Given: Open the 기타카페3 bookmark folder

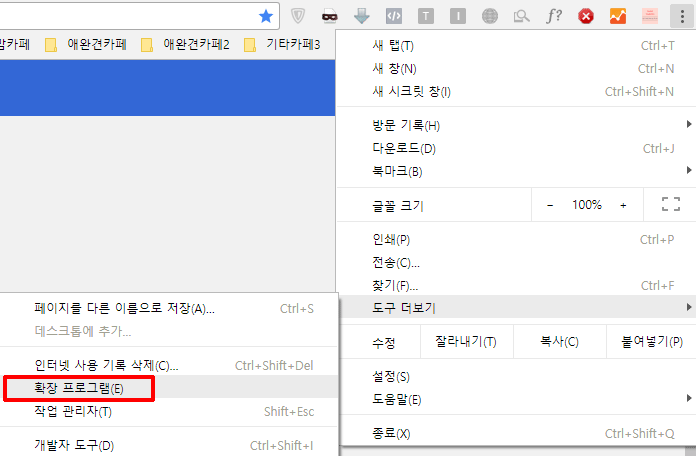Looking at the screenshot, I should coord(282,44).
